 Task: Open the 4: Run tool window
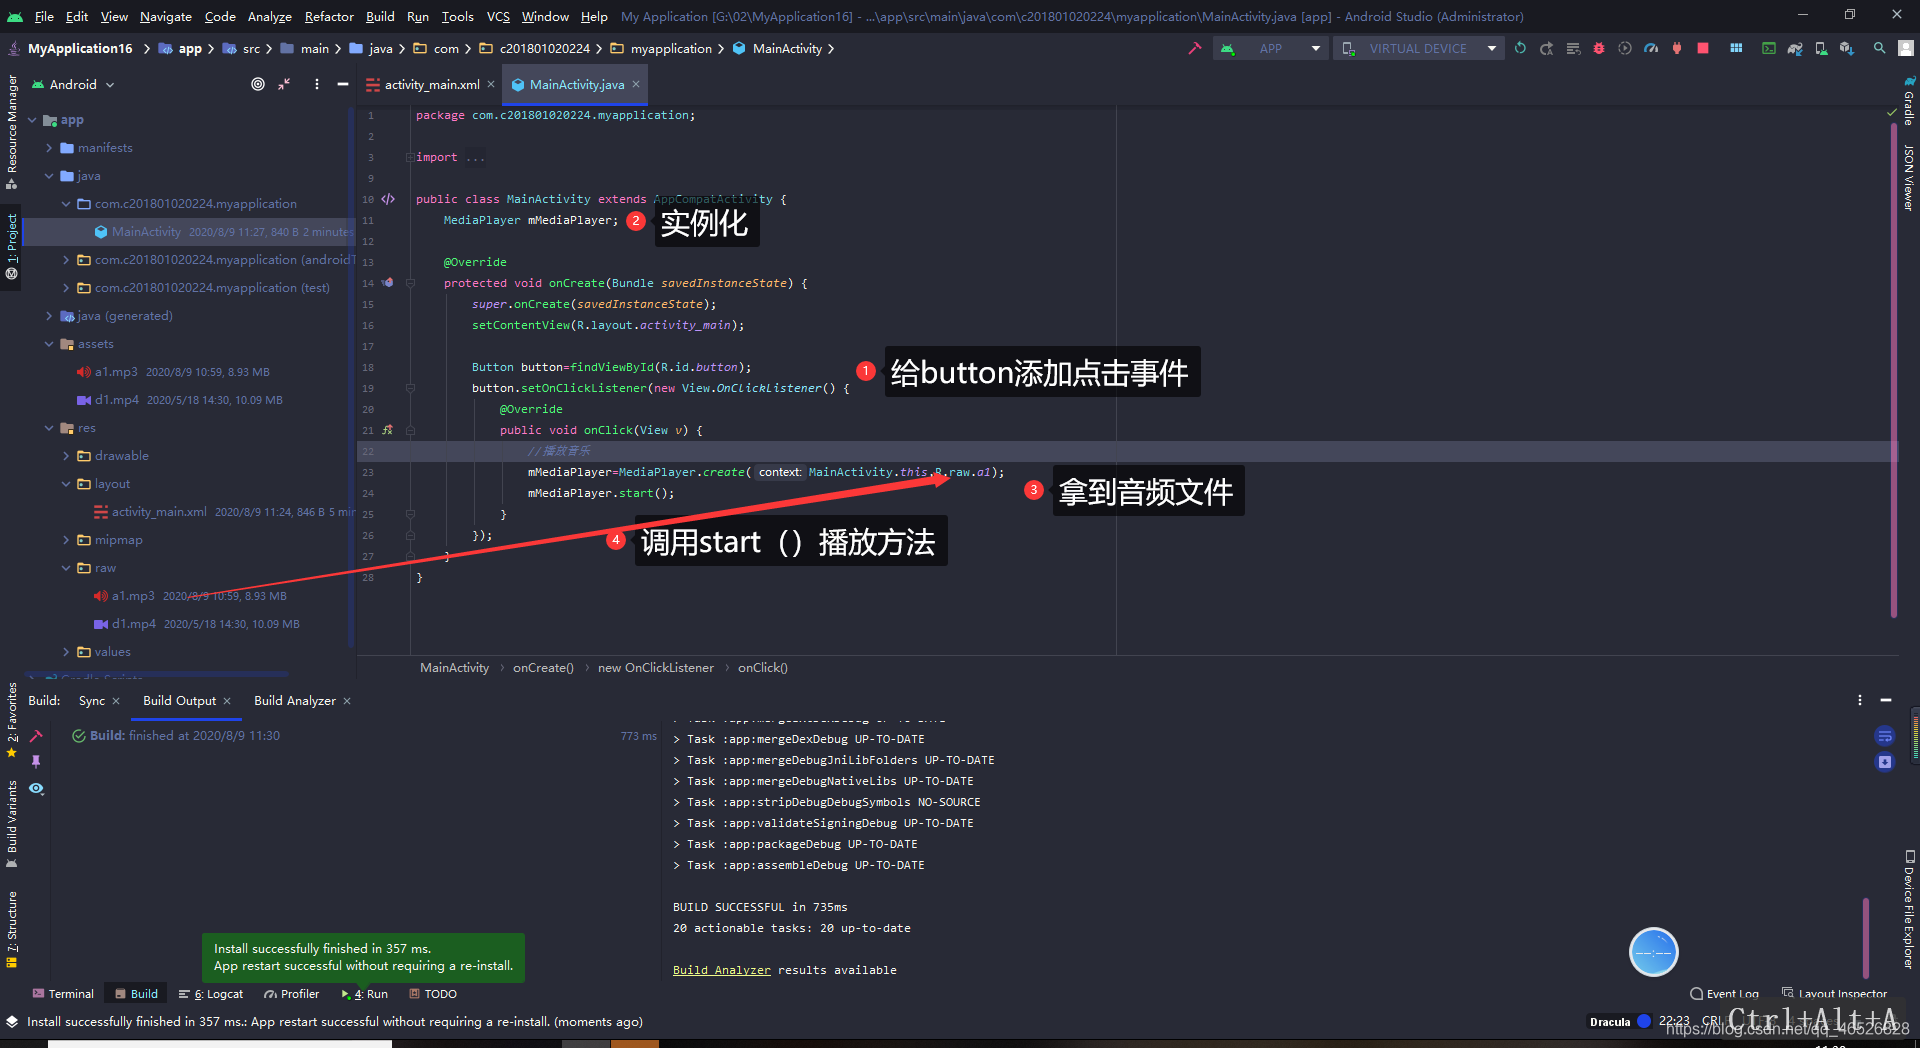365,994
